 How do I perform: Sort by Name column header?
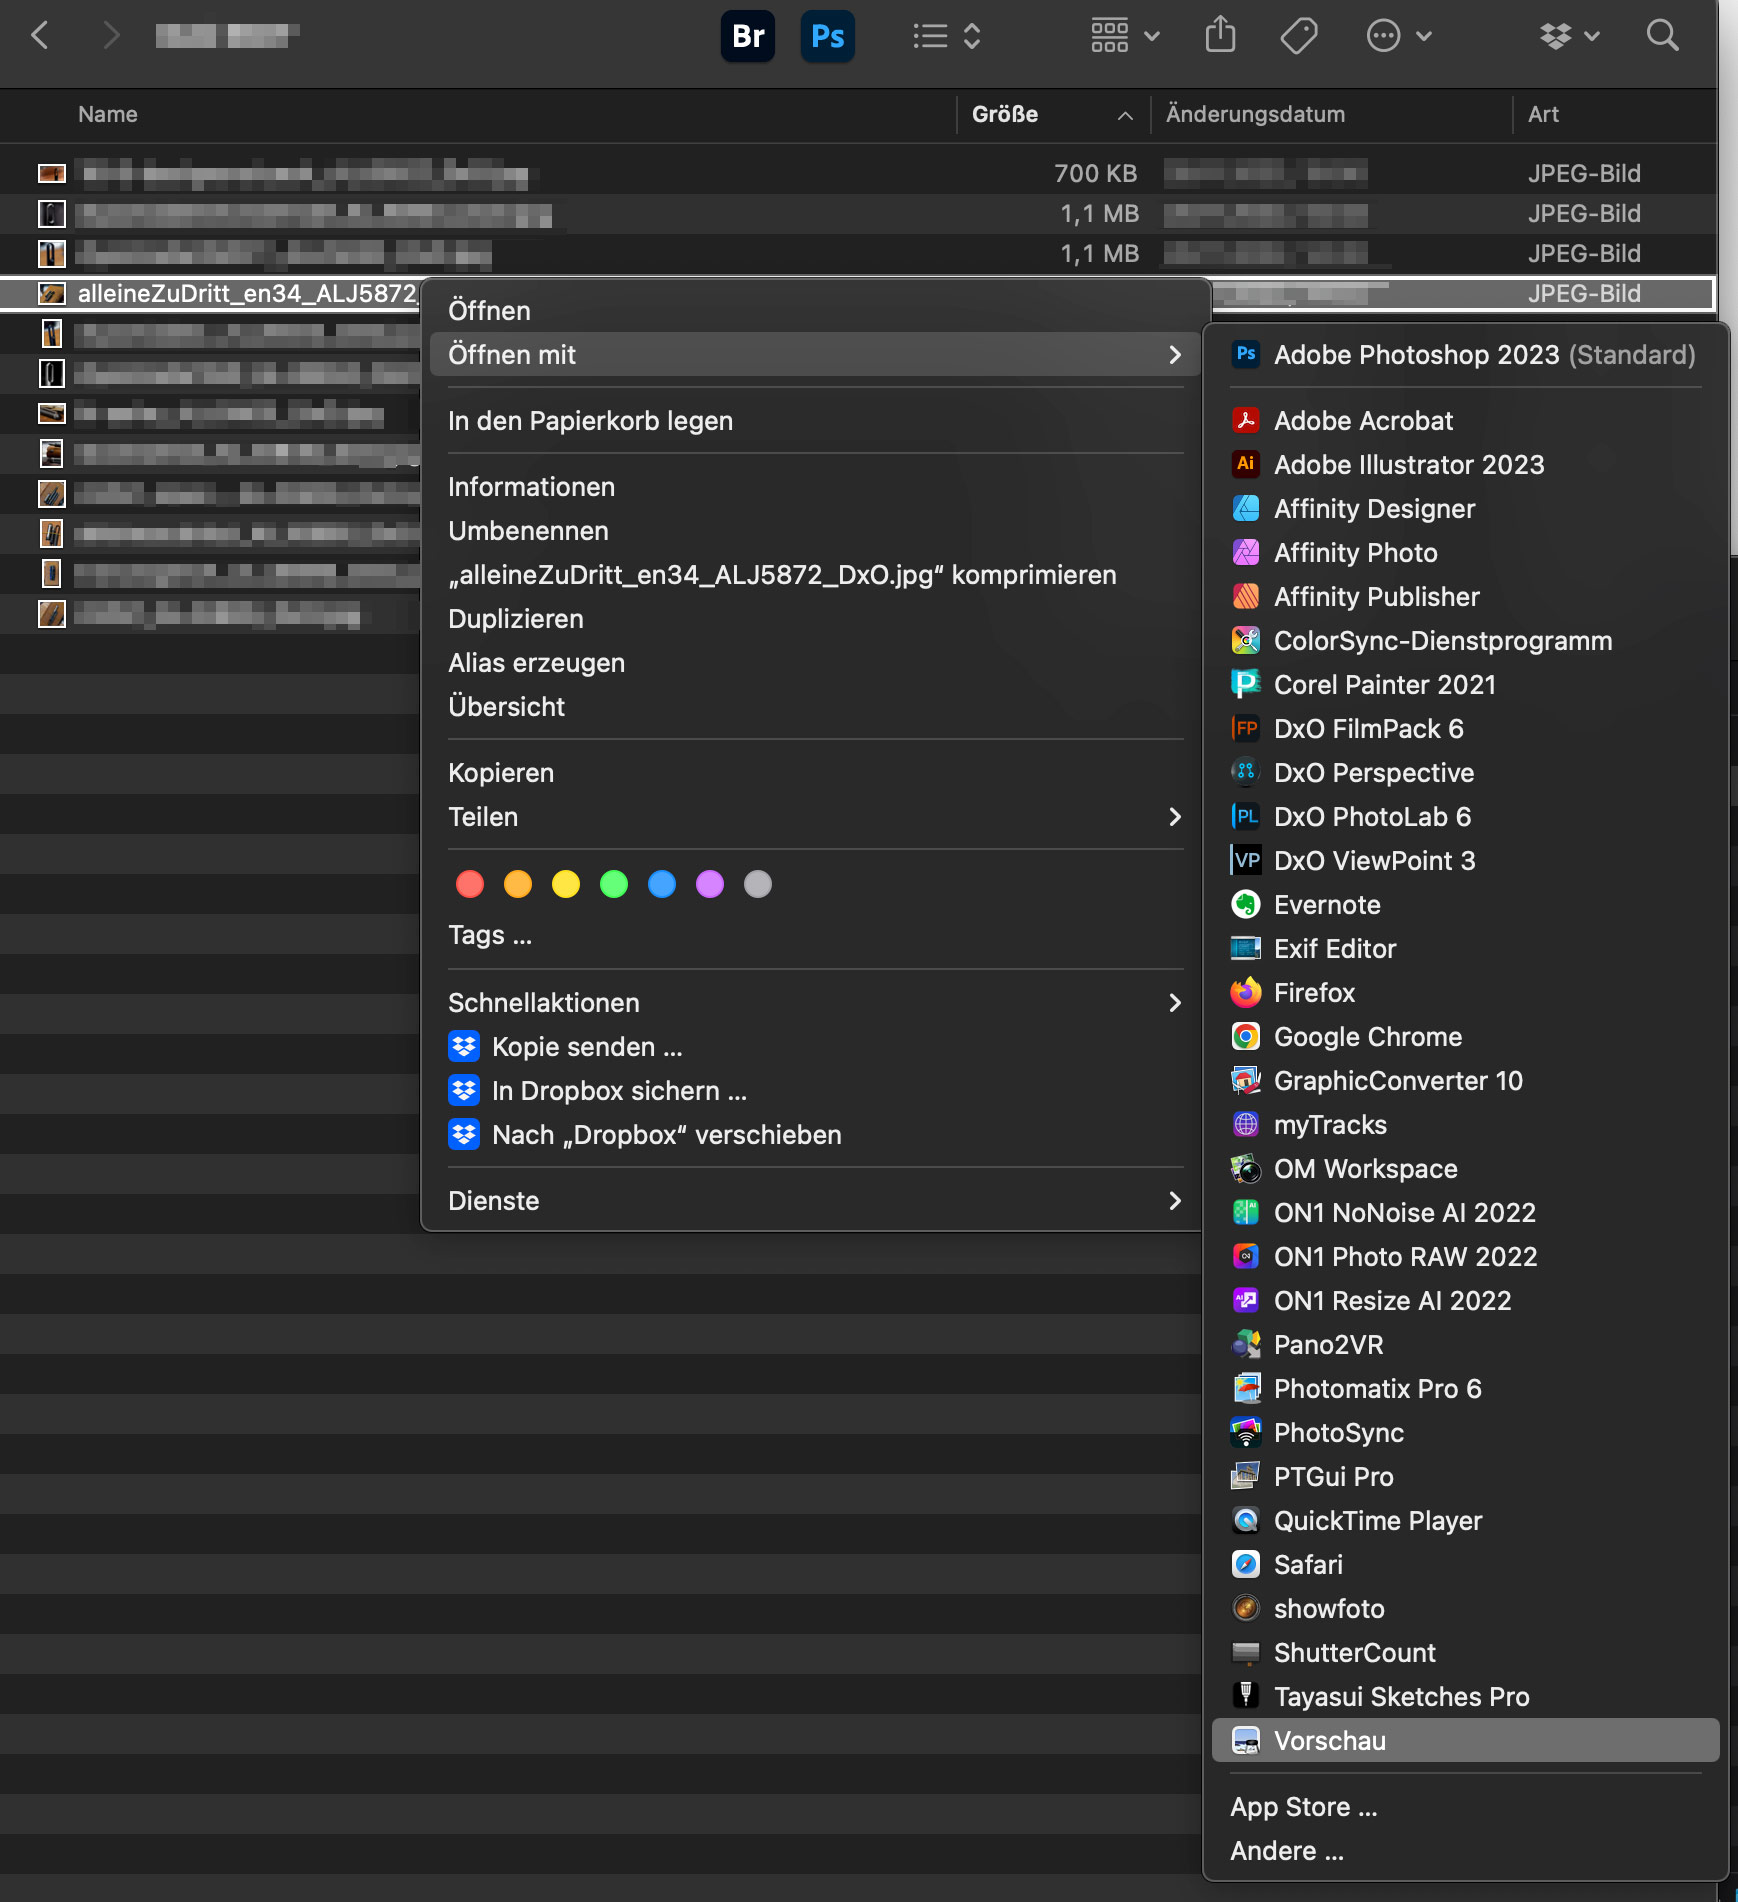point(108,115)
